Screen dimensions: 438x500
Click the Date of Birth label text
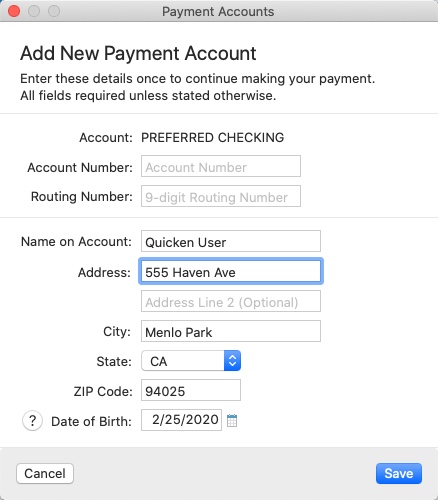coord(91,421)
